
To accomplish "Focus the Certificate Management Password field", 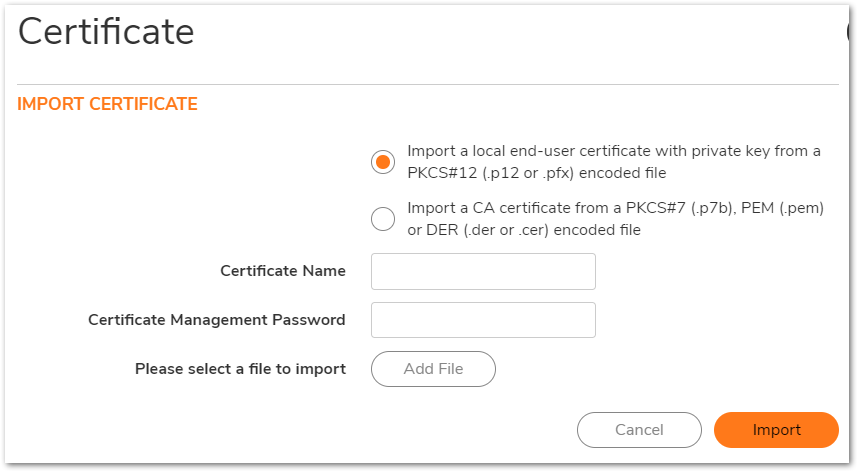I will 483,320.
